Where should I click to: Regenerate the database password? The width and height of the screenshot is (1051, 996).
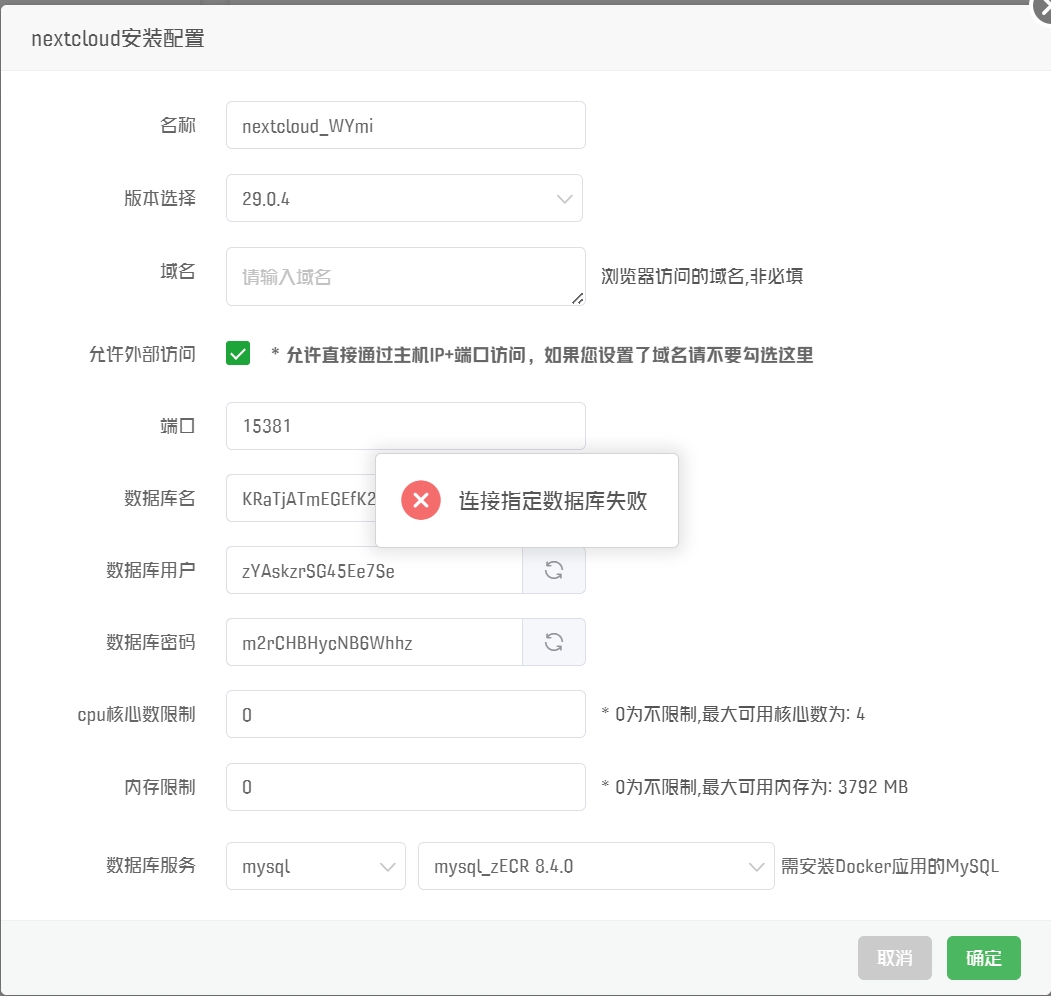click(x=554, y=642)
